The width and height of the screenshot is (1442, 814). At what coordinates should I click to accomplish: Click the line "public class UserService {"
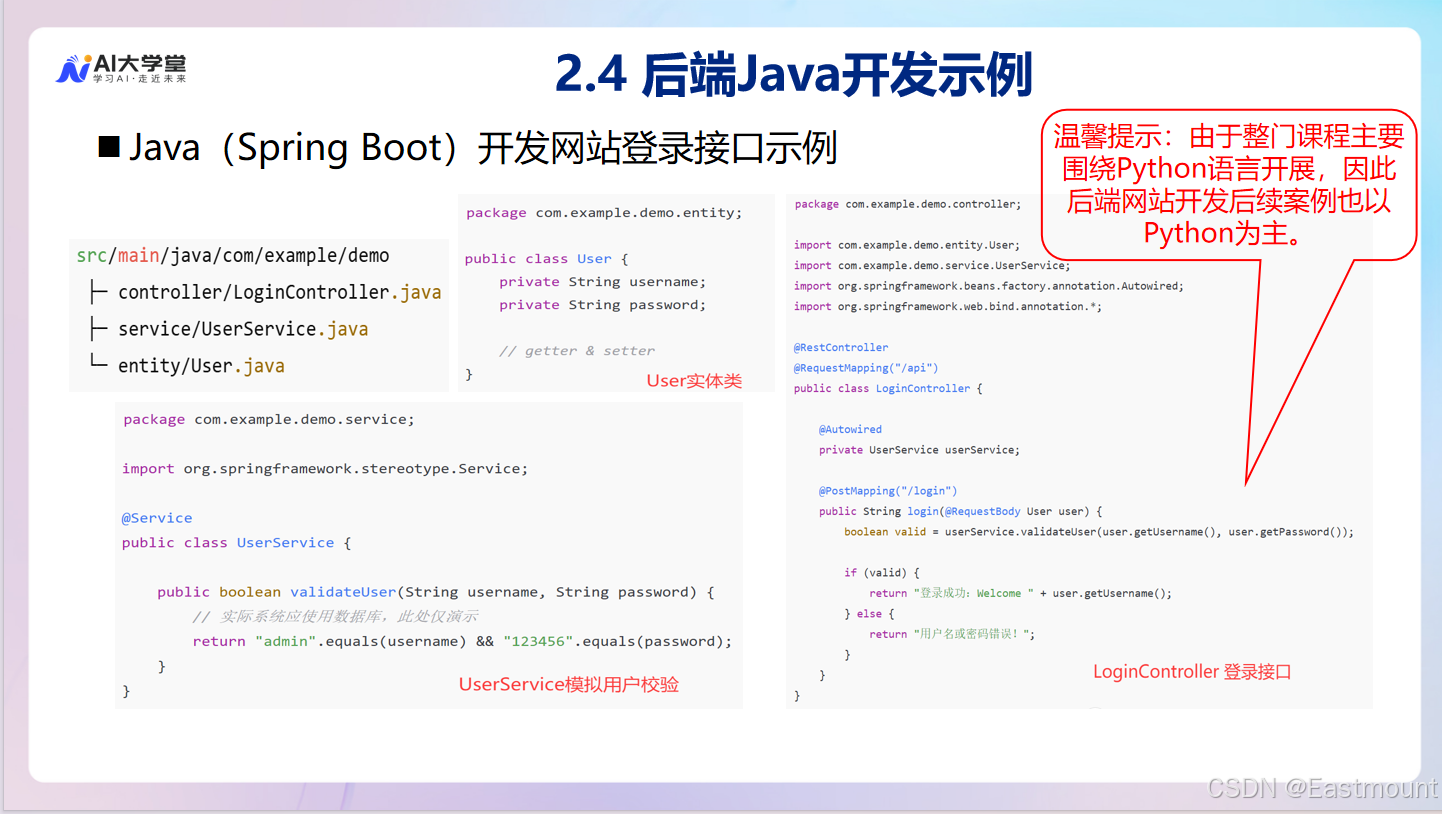(x=237, y=543)
